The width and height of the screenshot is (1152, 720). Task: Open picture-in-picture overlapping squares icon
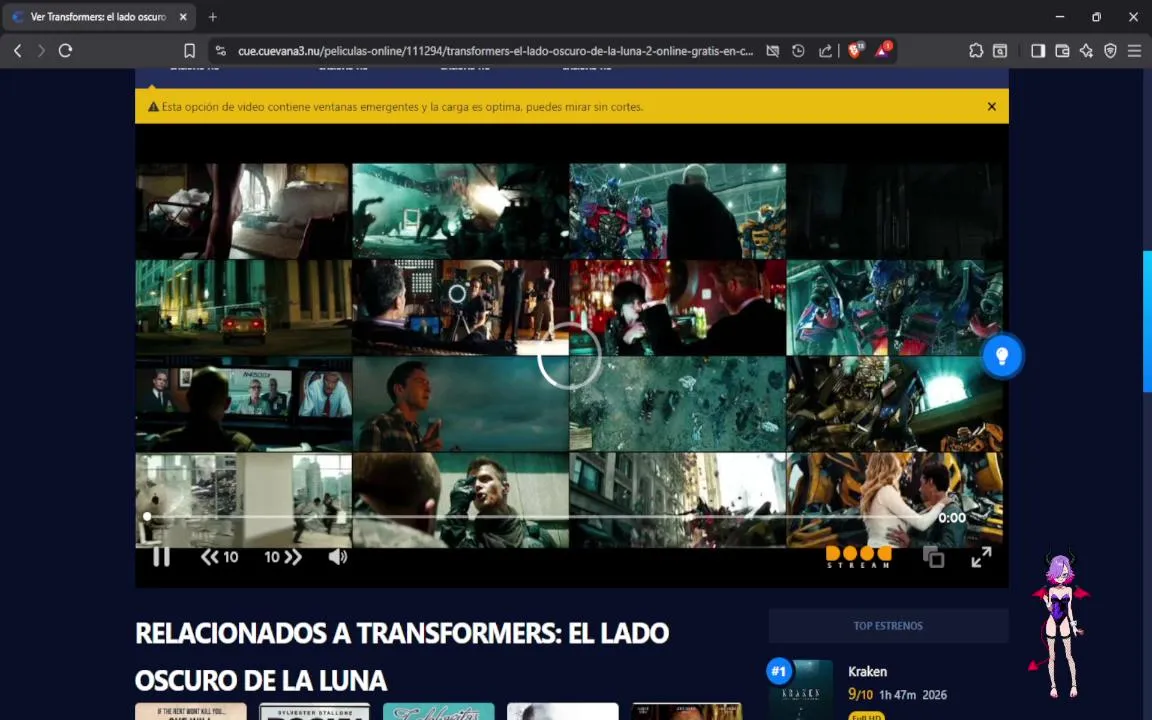[934, 557]
